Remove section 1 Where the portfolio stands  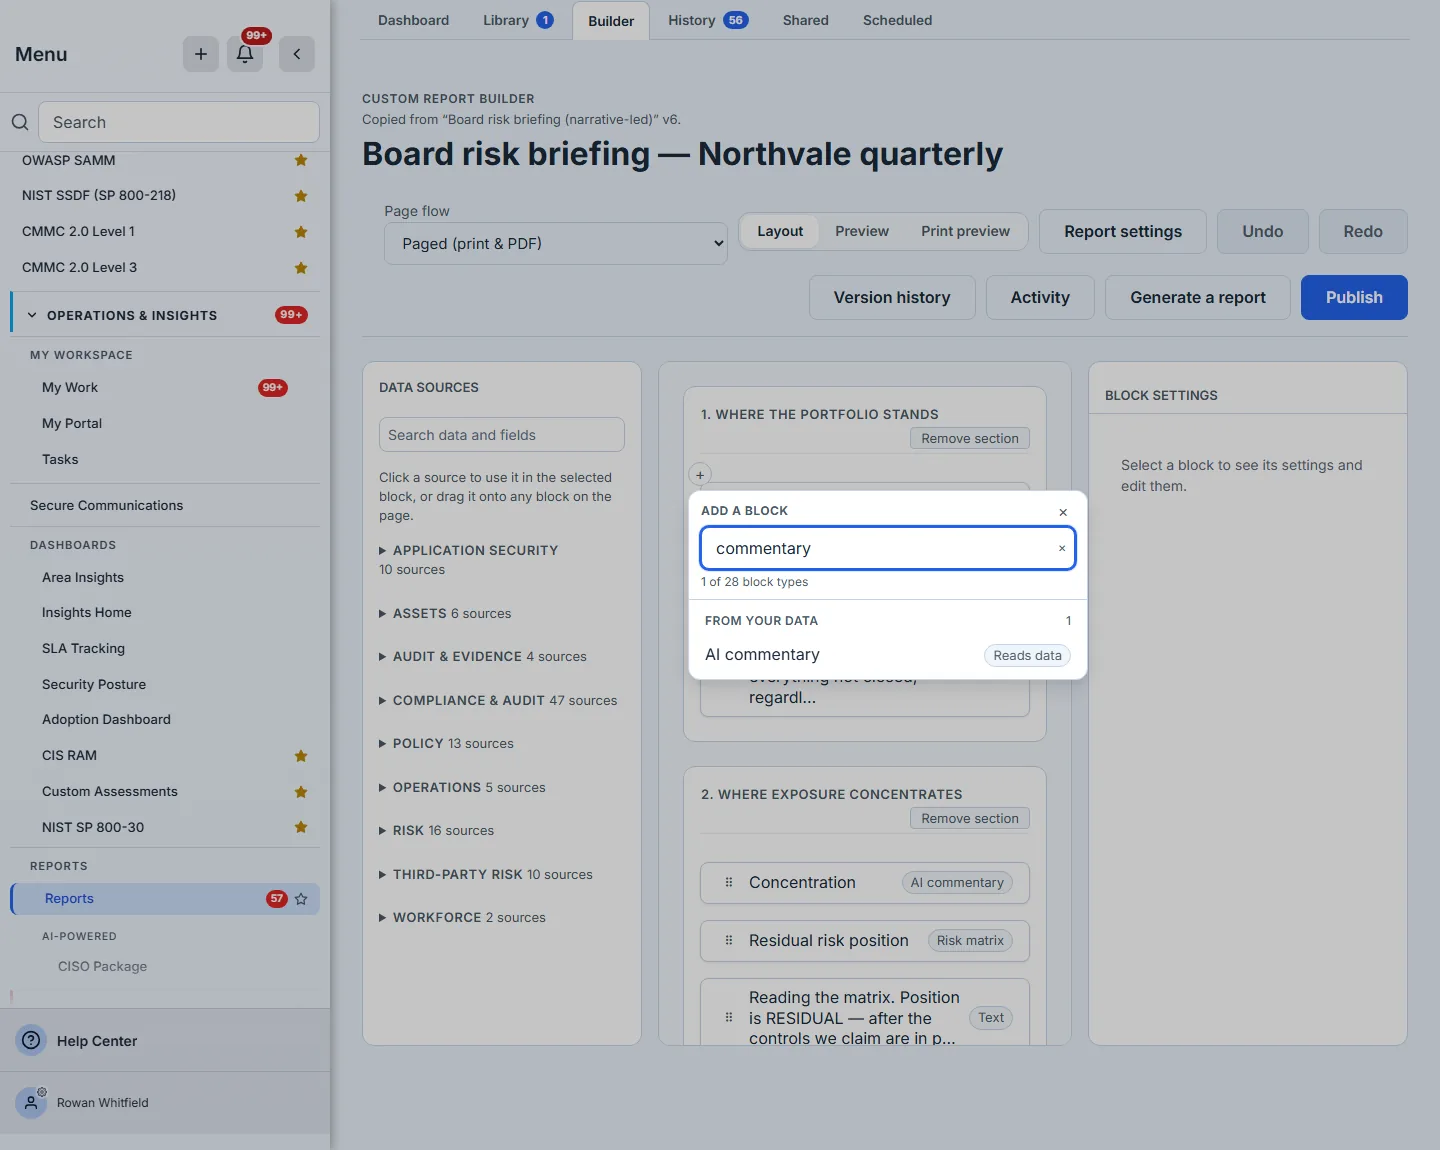970,438
